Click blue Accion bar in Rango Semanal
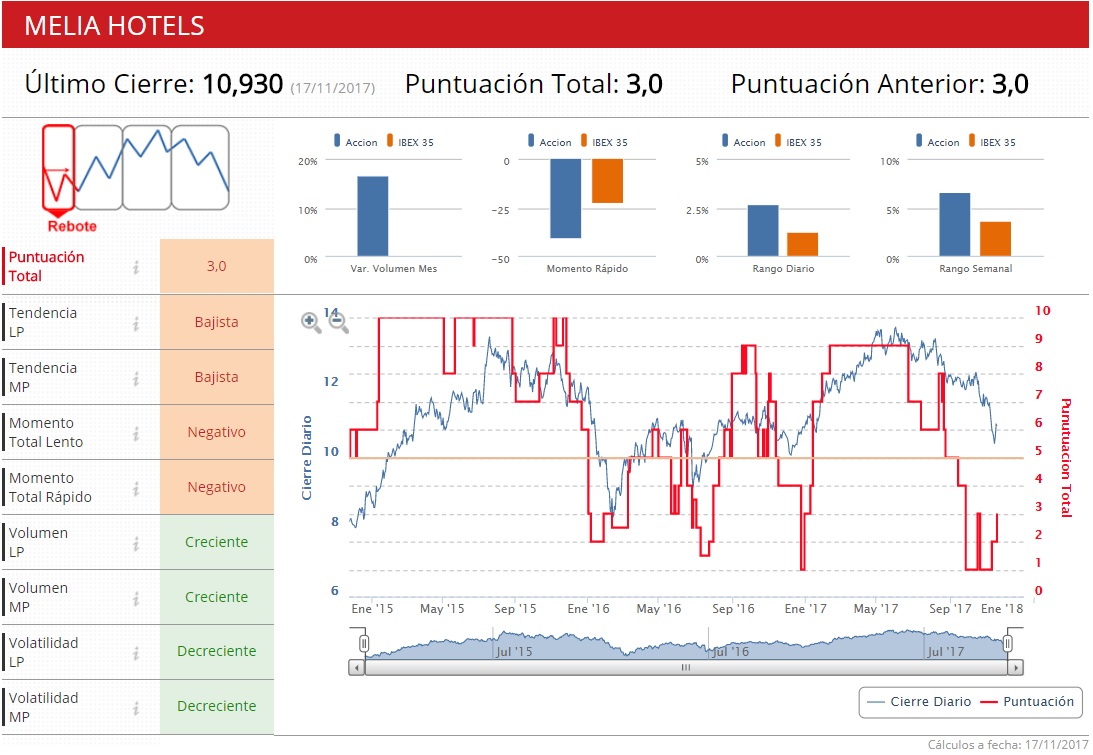 tap(954, 224)
